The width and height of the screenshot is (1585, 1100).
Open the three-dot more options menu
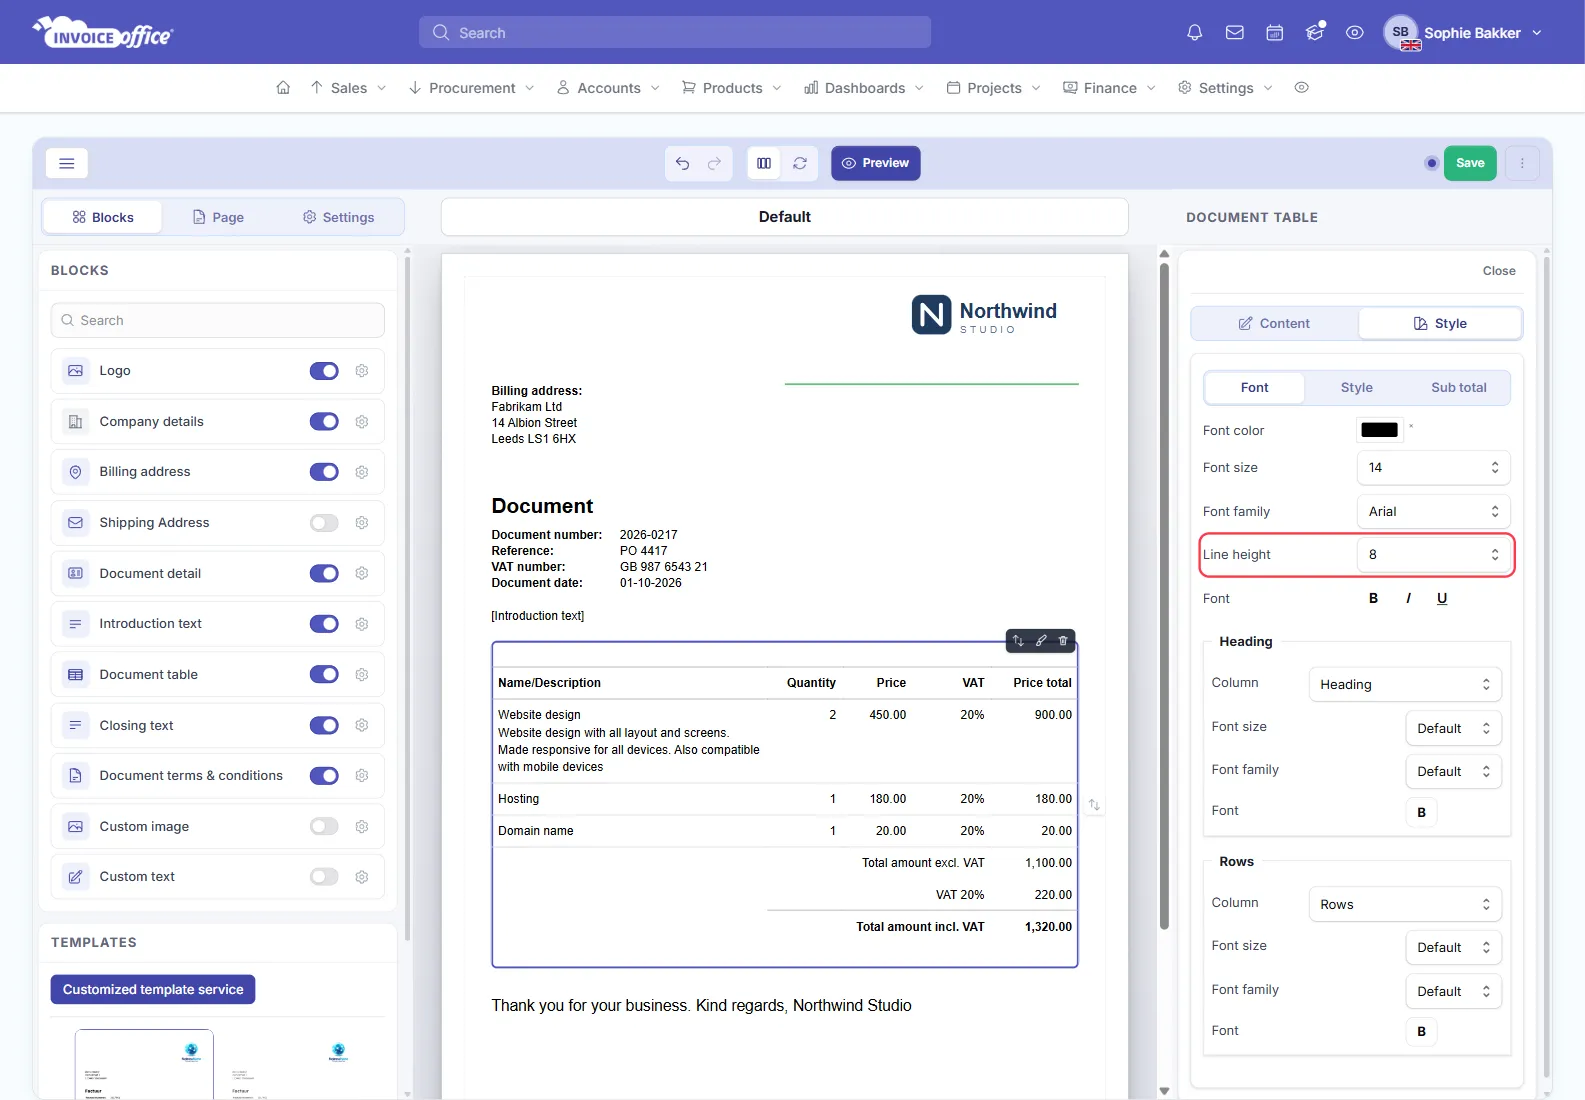1522,163
